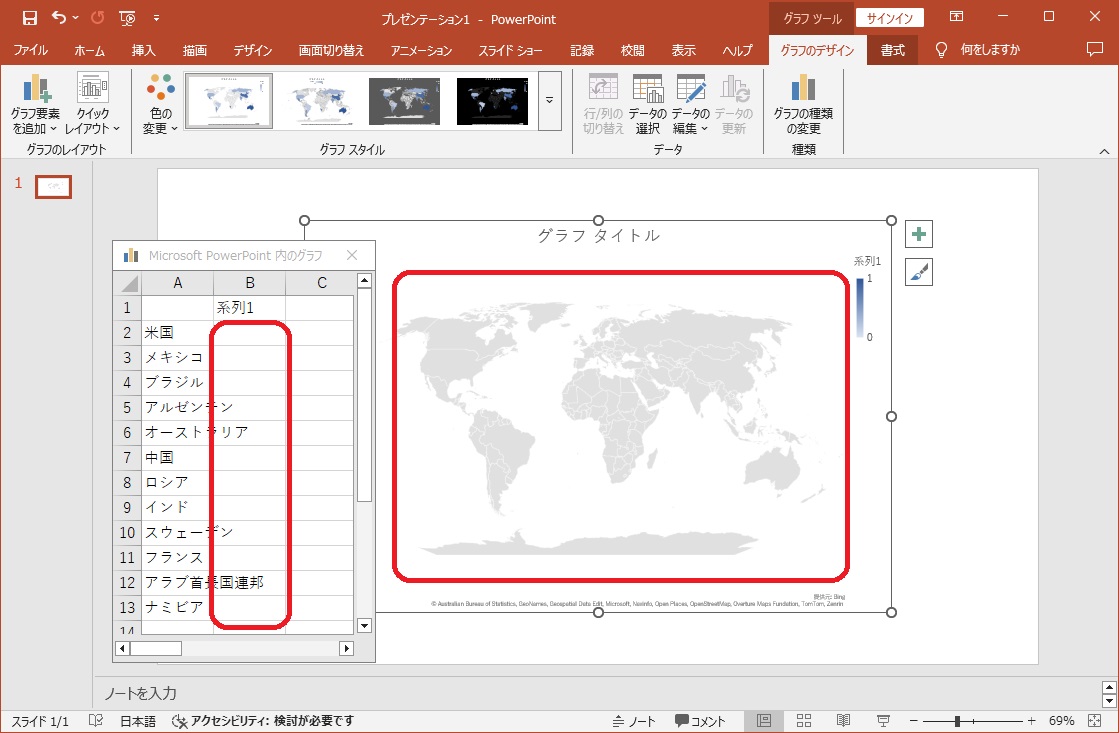This screenshot has height=733, width=1119.
Task: Open the Comments (コメント) button in the status bar
Action: [x=700, y=721]
